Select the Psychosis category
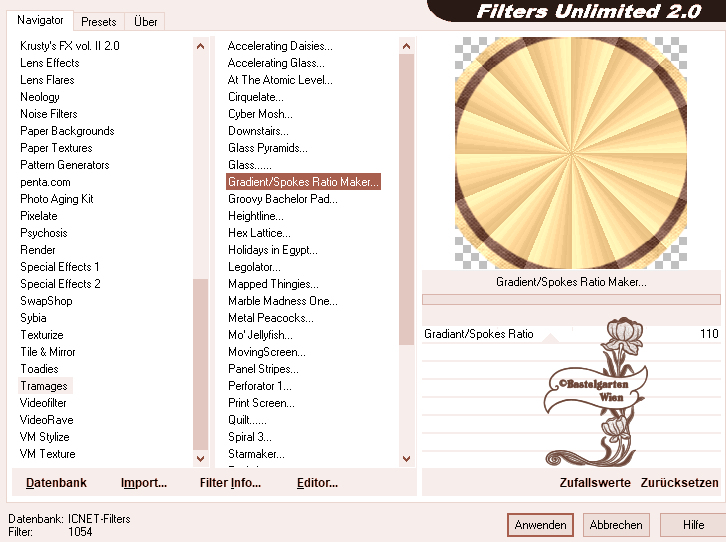The width and height of the screenshot is (726, 542). (44, 233)
